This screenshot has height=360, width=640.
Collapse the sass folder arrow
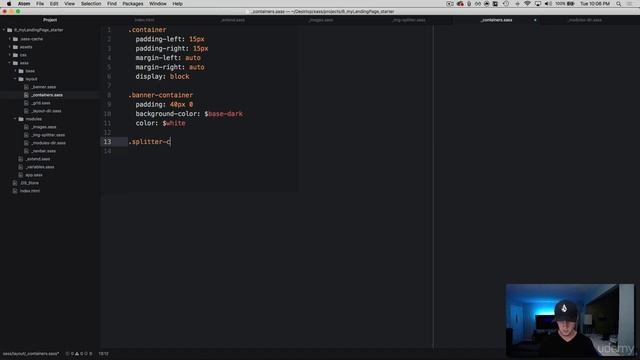10,63
